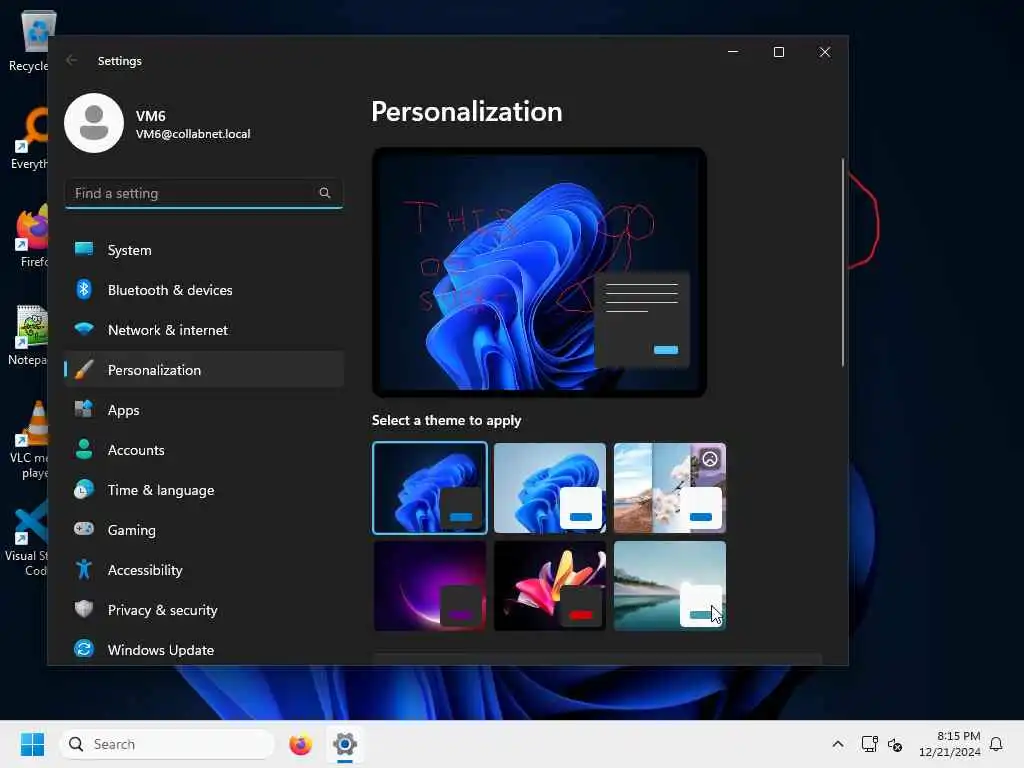Open the Accounts settings category
1024x768 pixels.
pyautogui.click(x=204, y=449)
